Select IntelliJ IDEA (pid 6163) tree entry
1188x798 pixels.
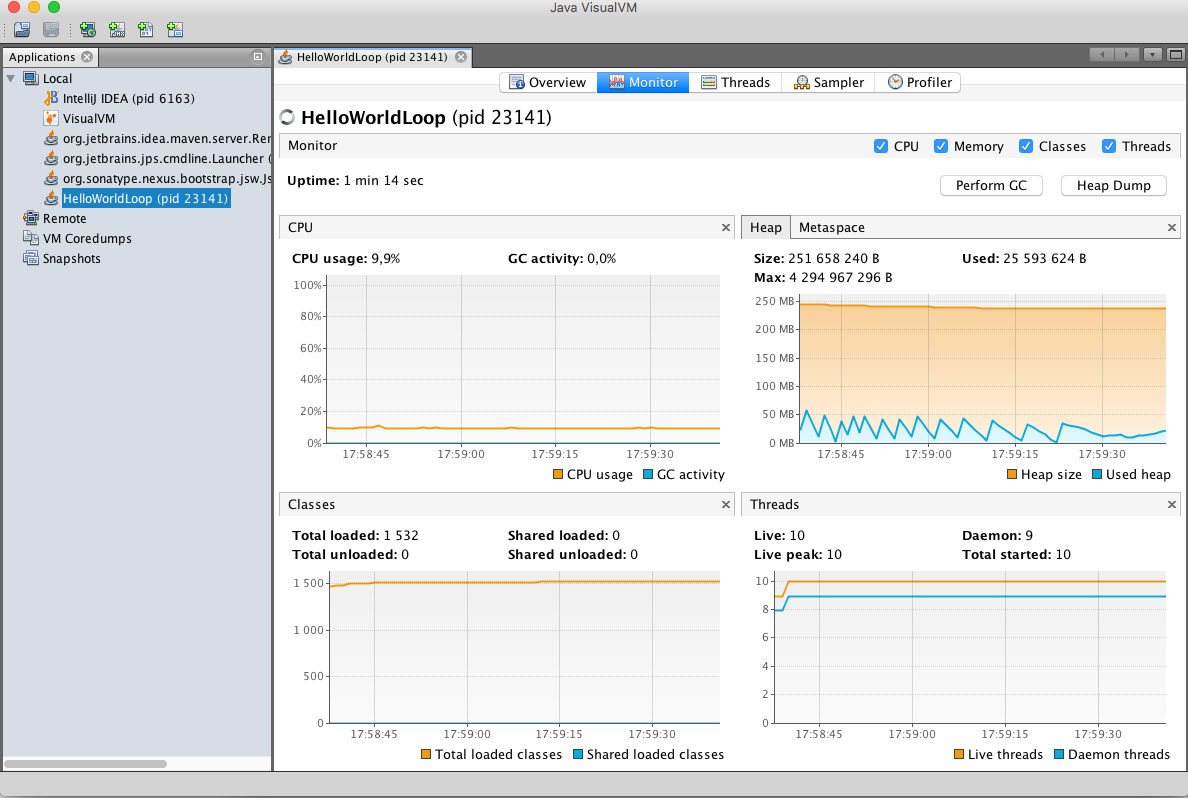[x=129, y=99]
